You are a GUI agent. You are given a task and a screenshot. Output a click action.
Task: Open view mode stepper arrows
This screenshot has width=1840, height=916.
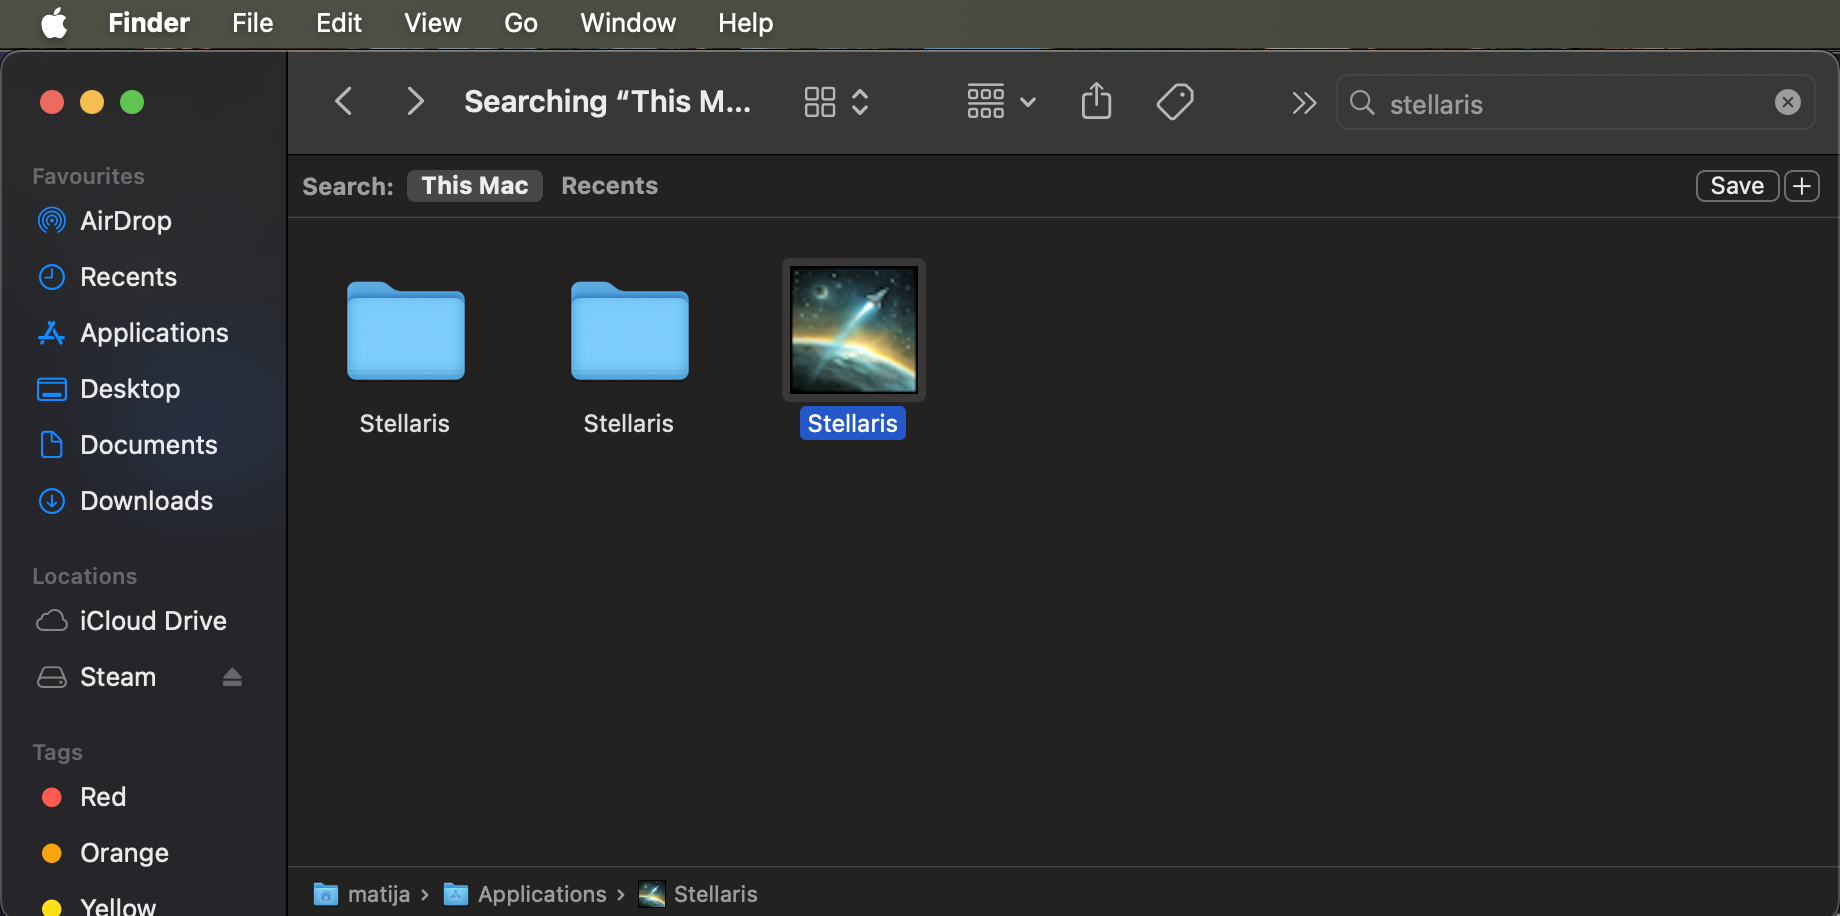[860, 102]
